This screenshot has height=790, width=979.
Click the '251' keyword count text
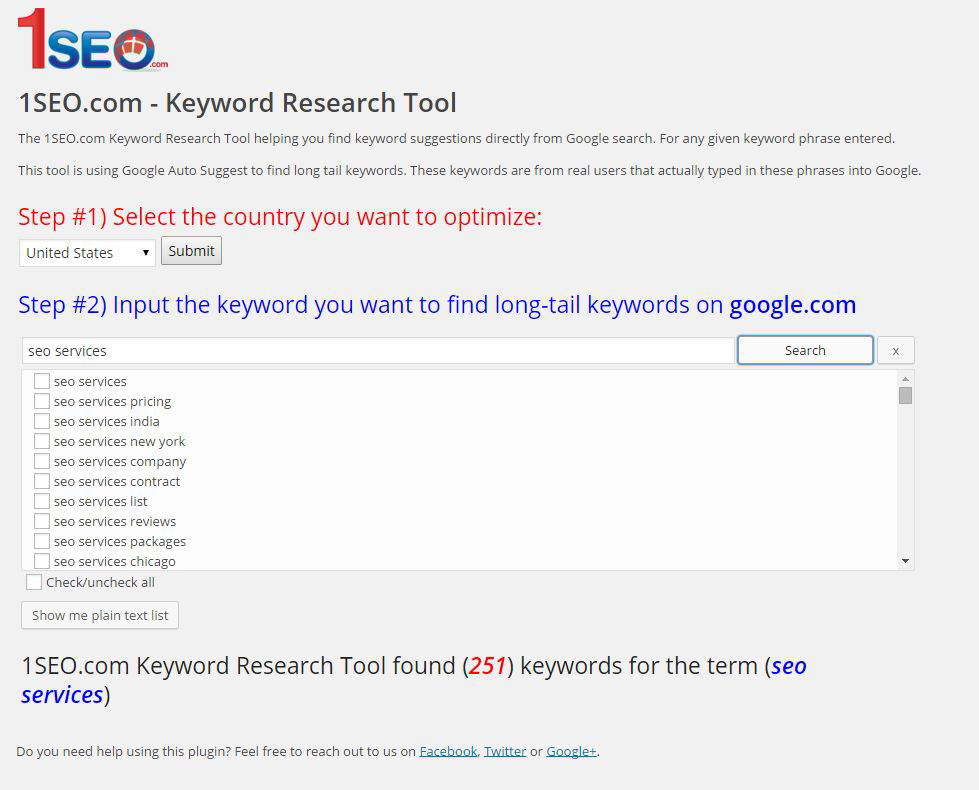(487, 666)
